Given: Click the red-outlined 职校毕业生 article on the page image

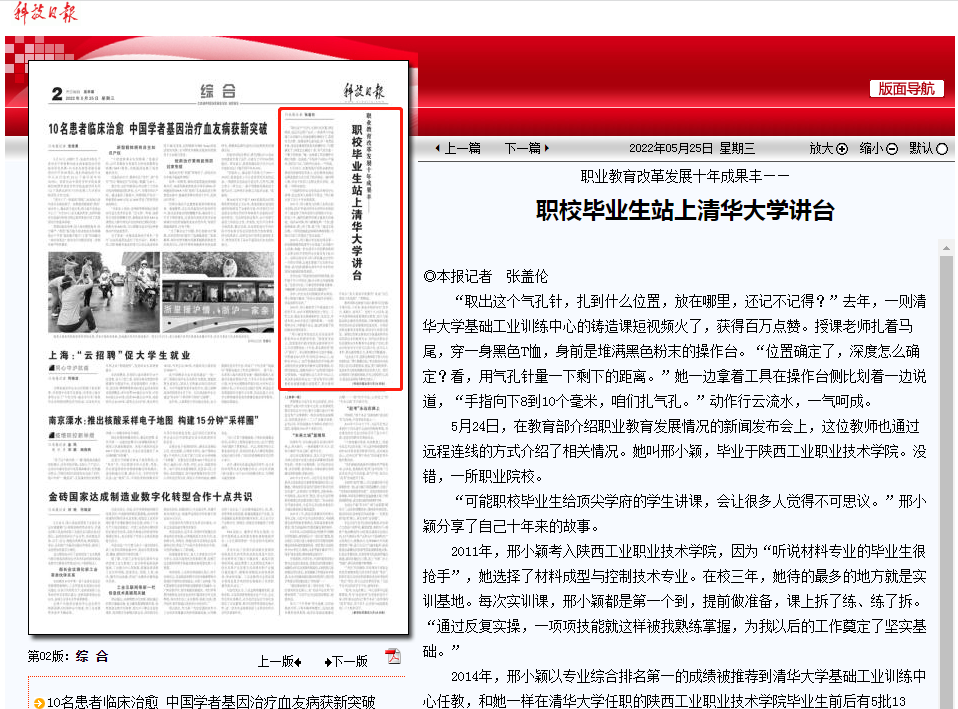Looking at the screenshot, I should [340, 249].
